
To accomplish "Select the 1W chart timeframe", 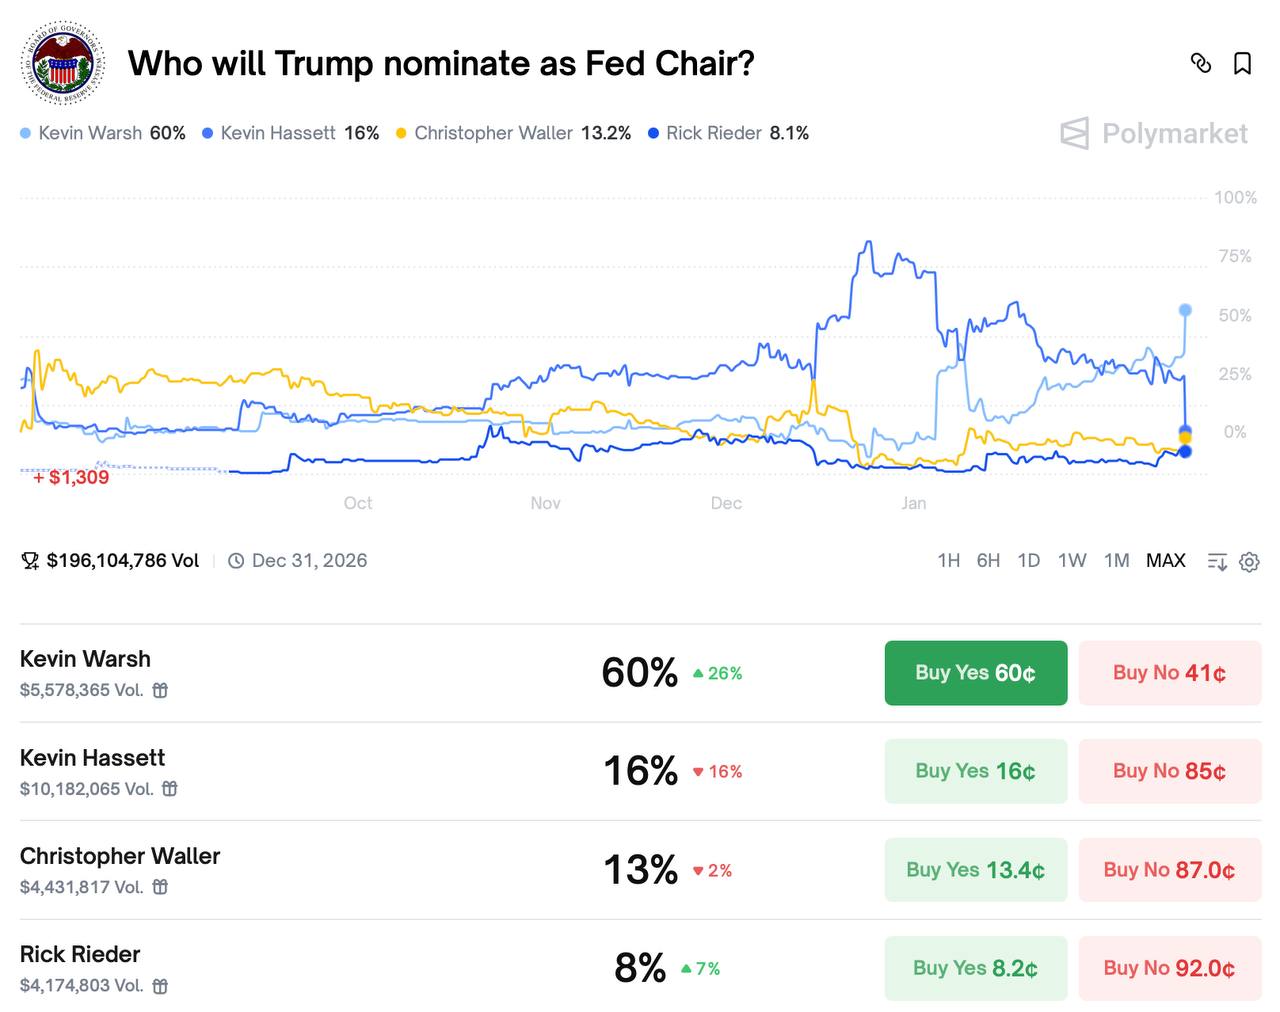I will pos(1071,561).
